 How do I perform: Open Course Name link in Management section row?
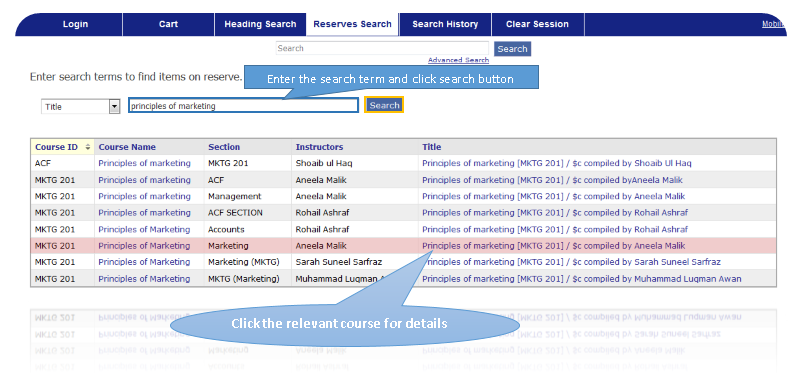(x=145, y=196)
